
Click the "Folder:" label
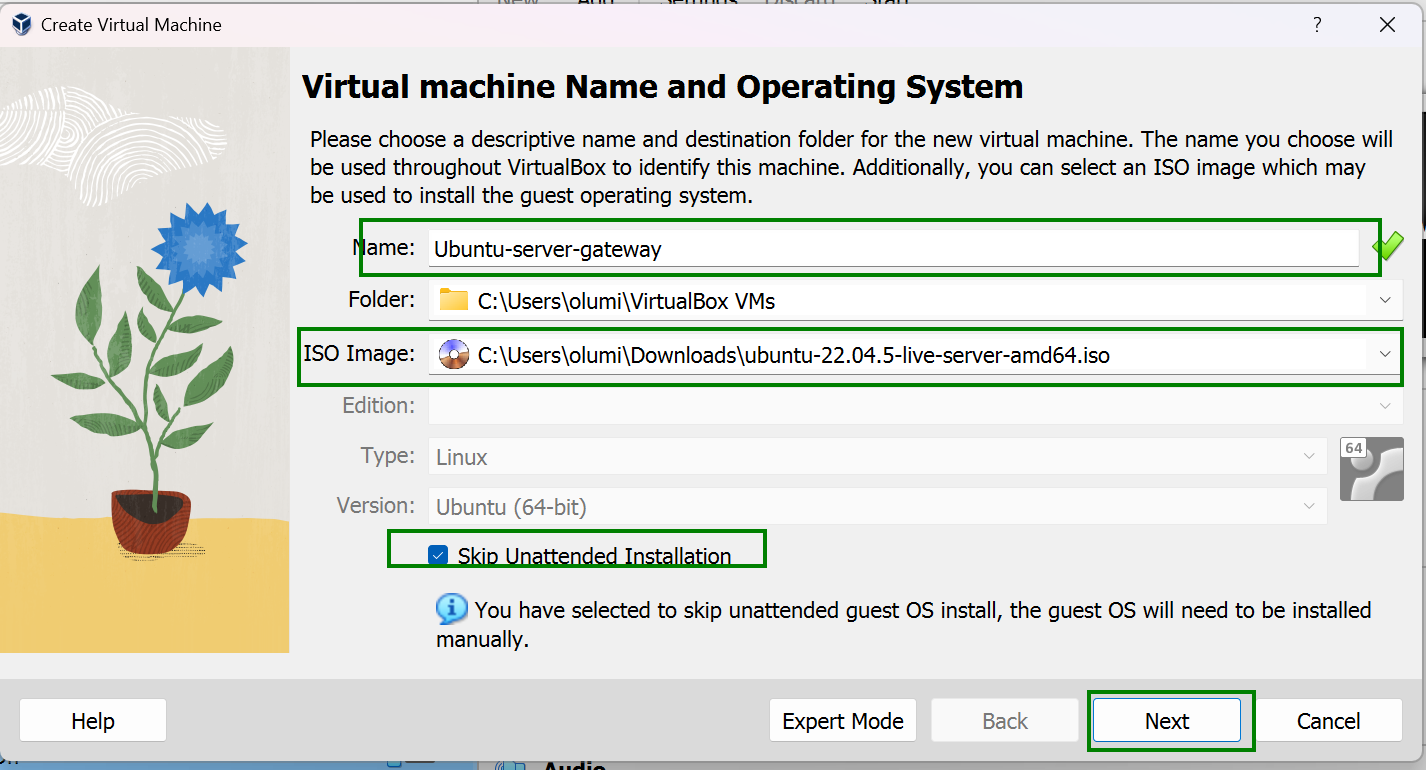(x=381, y=299)
